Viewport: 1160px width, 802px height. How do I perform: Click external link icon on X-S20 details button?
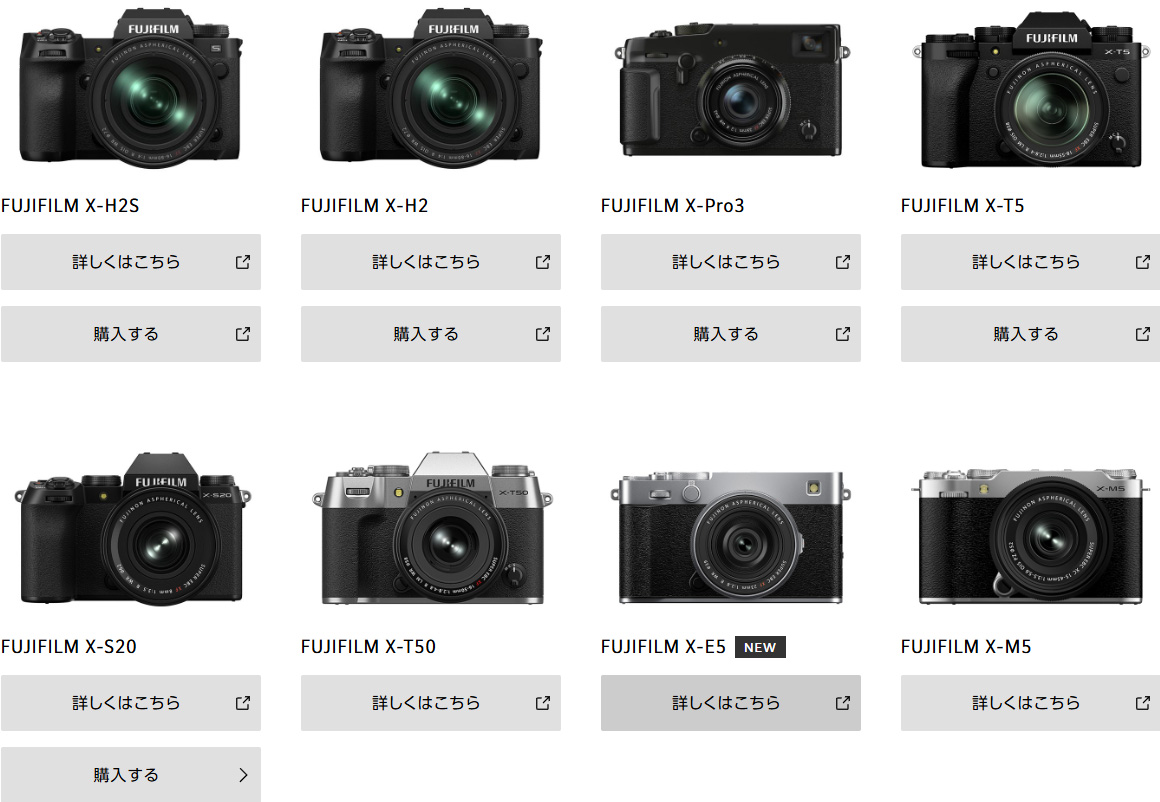click(243, 703)
